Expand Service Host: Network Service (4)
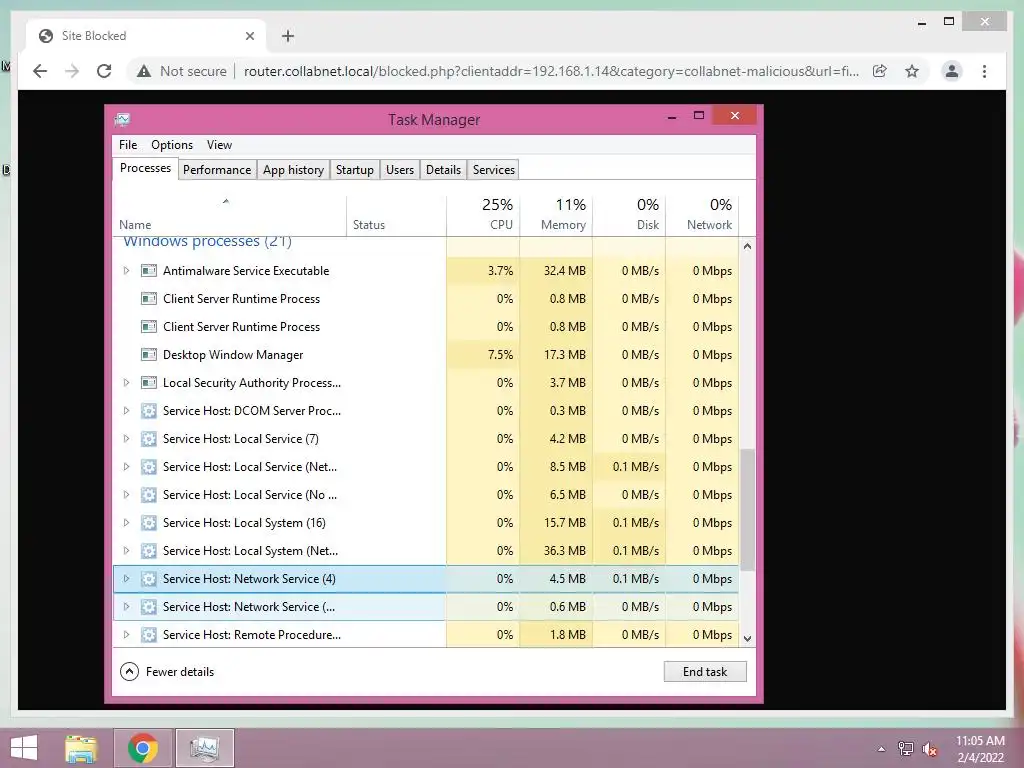The image size is (1024, 768). coord(126,579)
